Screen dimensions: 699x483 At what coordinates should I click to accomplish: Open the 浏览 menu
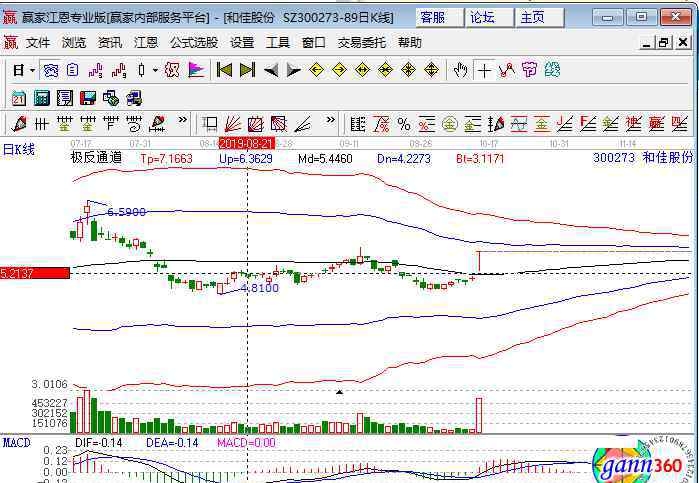(74, 43)
